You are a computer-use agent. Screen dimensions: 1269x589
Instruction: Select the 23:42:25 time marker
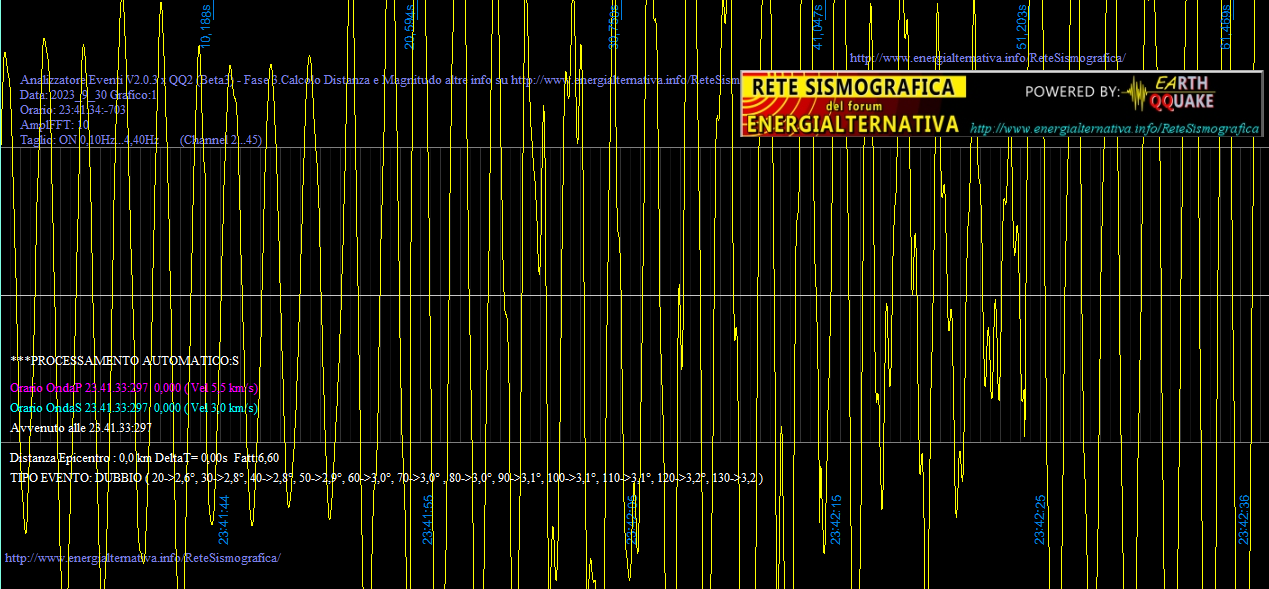[x=1040, y=520]
